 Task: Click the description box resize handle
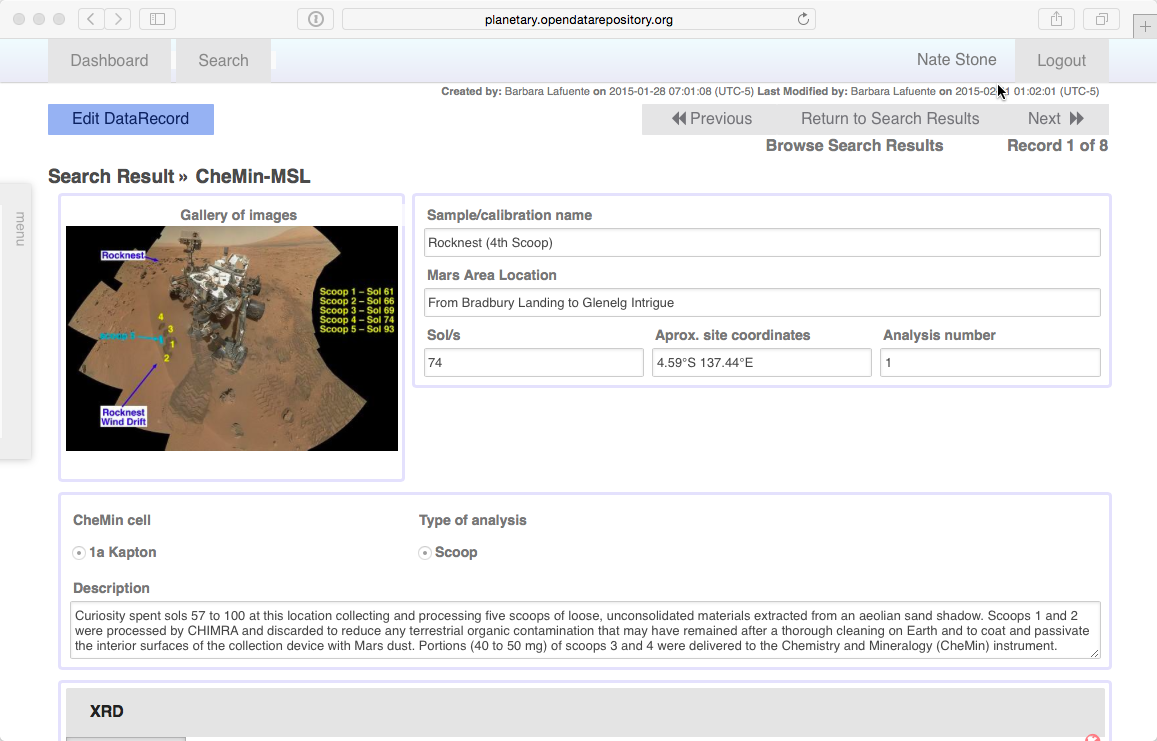point(1094,652)
